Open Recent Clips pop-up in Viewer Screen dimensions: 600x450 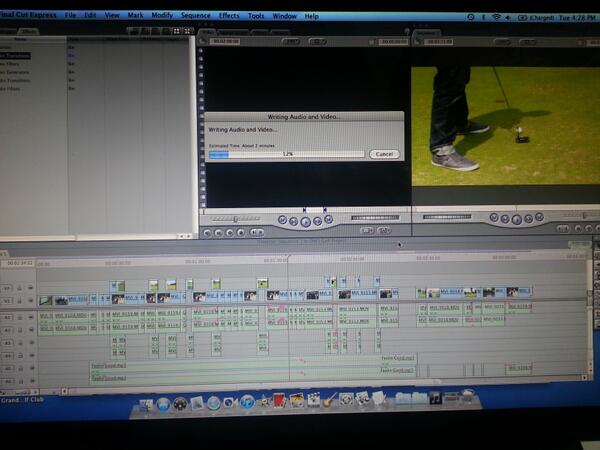(x=367, y=230)
